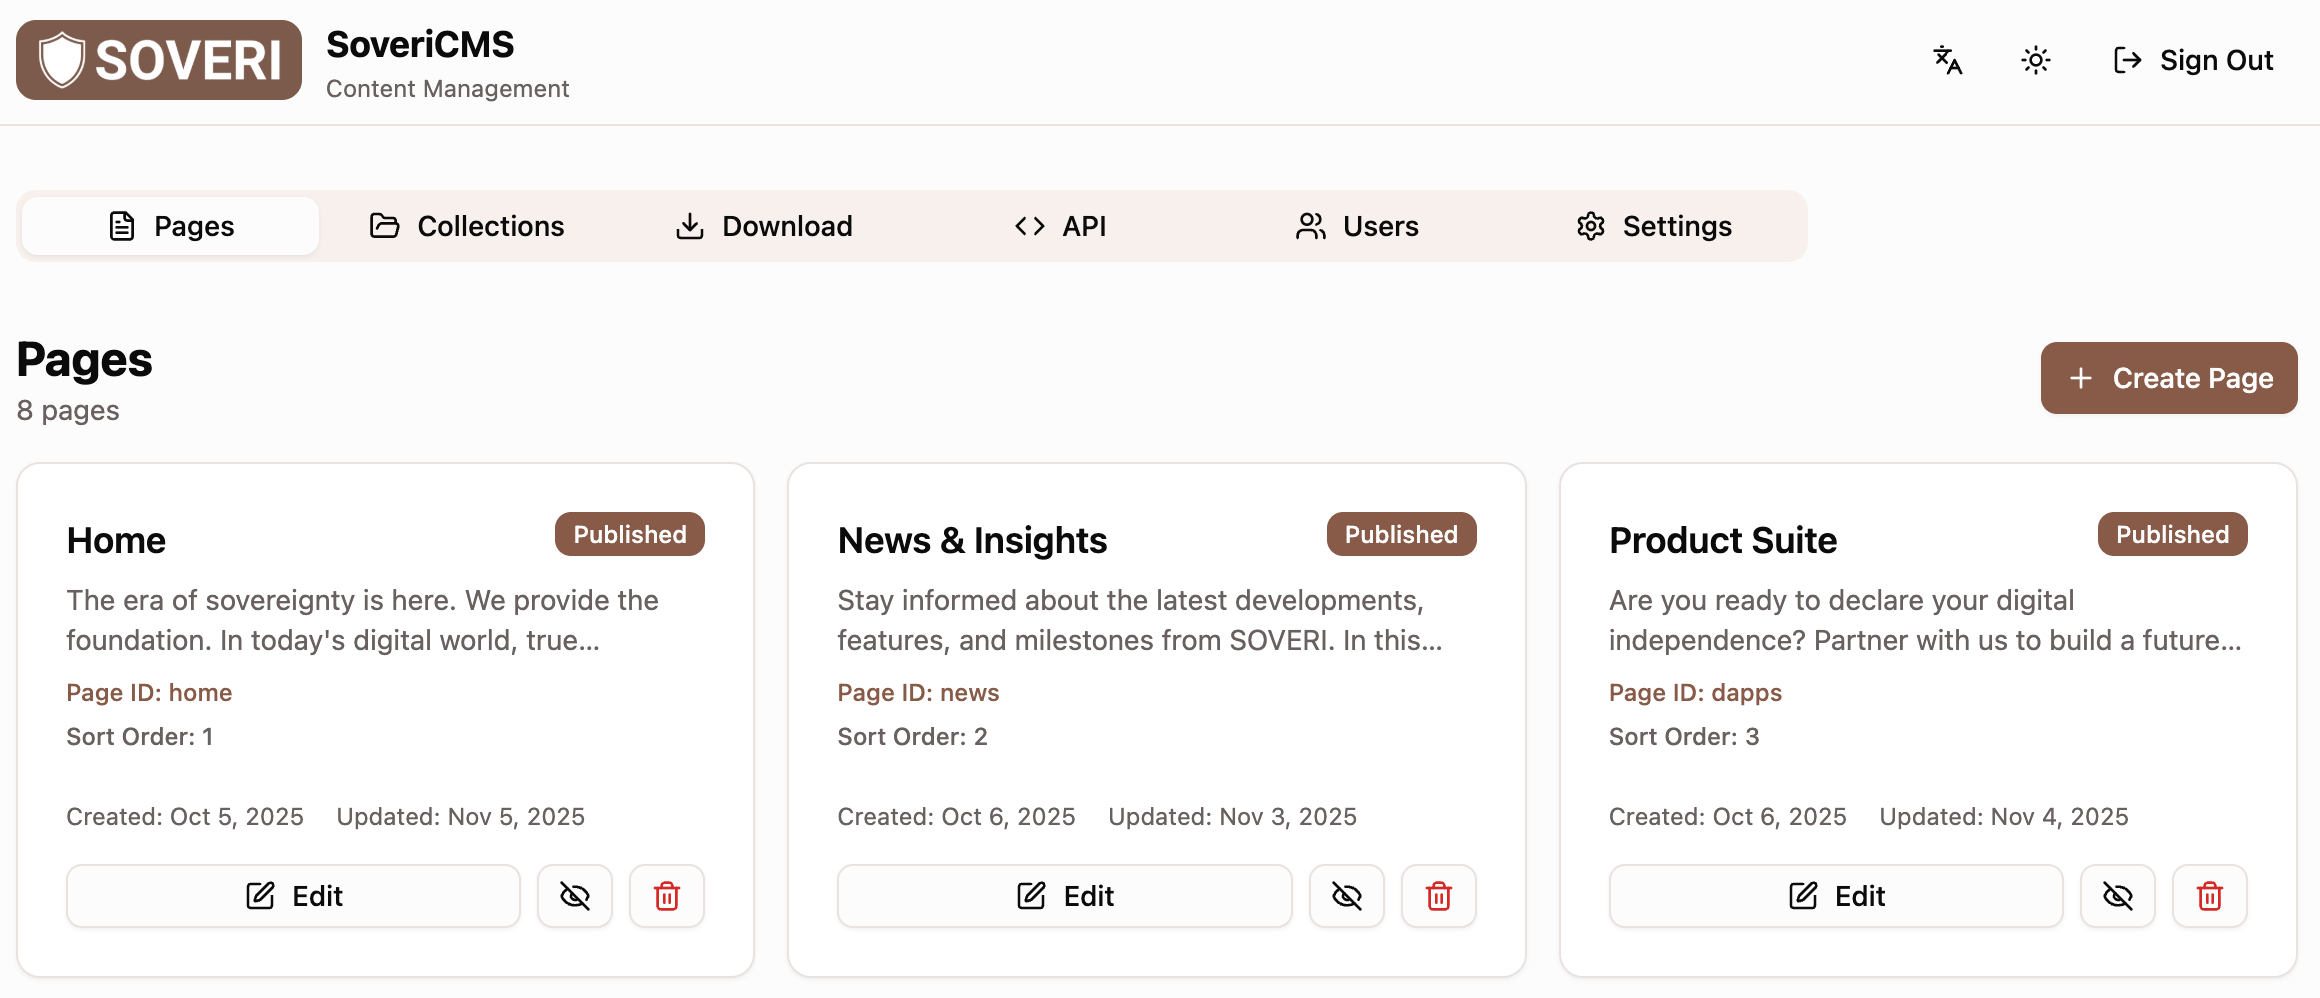Toggle visibility of Product Suite page
Image resolution: width=2320 pixels, height=998 pixels.
[x=2117, y=896]
